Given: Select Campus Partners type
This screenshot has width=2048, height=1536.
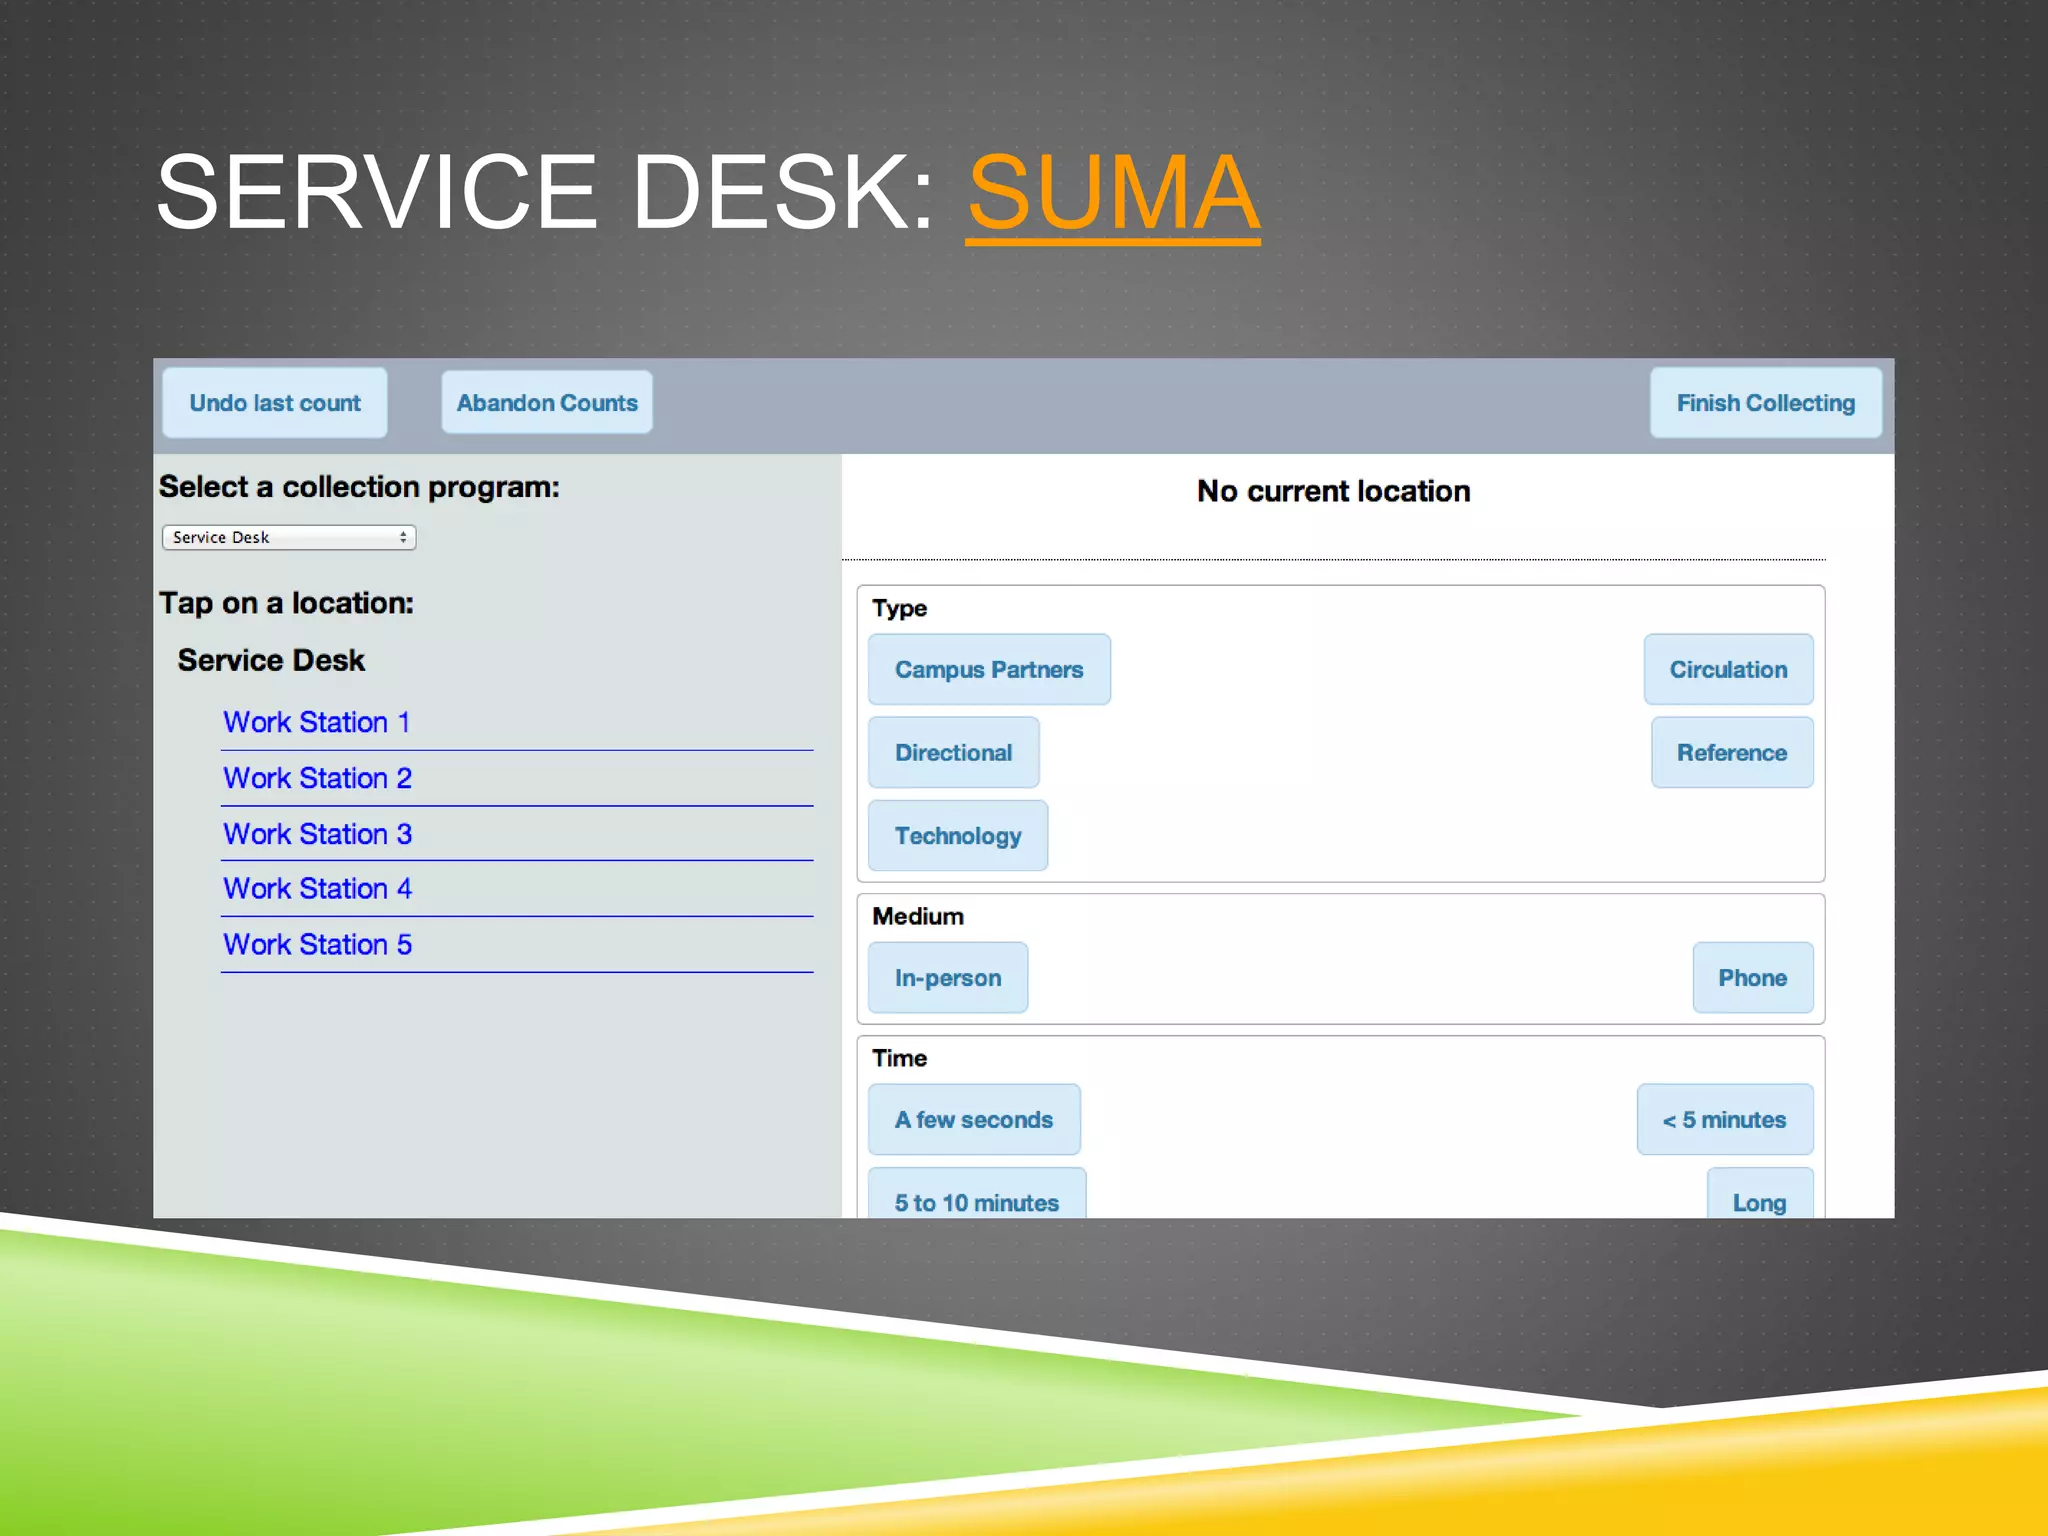Looking at the screenshot, I should [x=988, y=669].
